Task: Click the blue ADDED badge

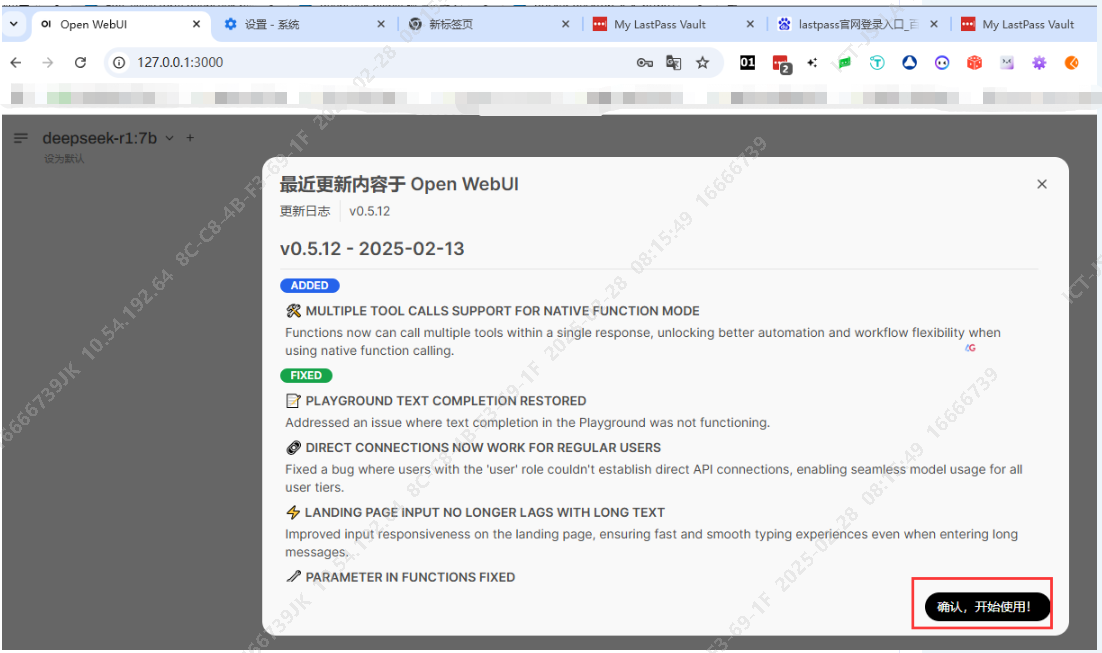Action: (310, 285)
